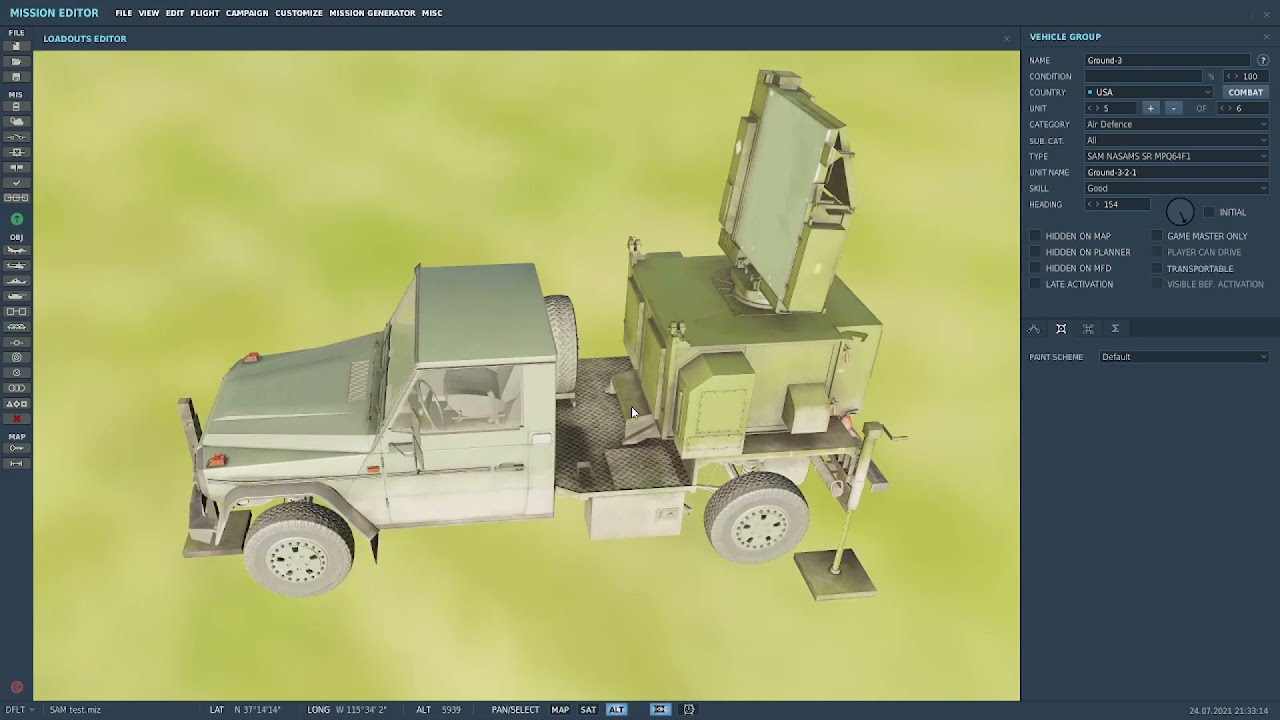The image size is (1280, 720).
Task: Open the summary sigma tab icon
Action: [1115, 329]
